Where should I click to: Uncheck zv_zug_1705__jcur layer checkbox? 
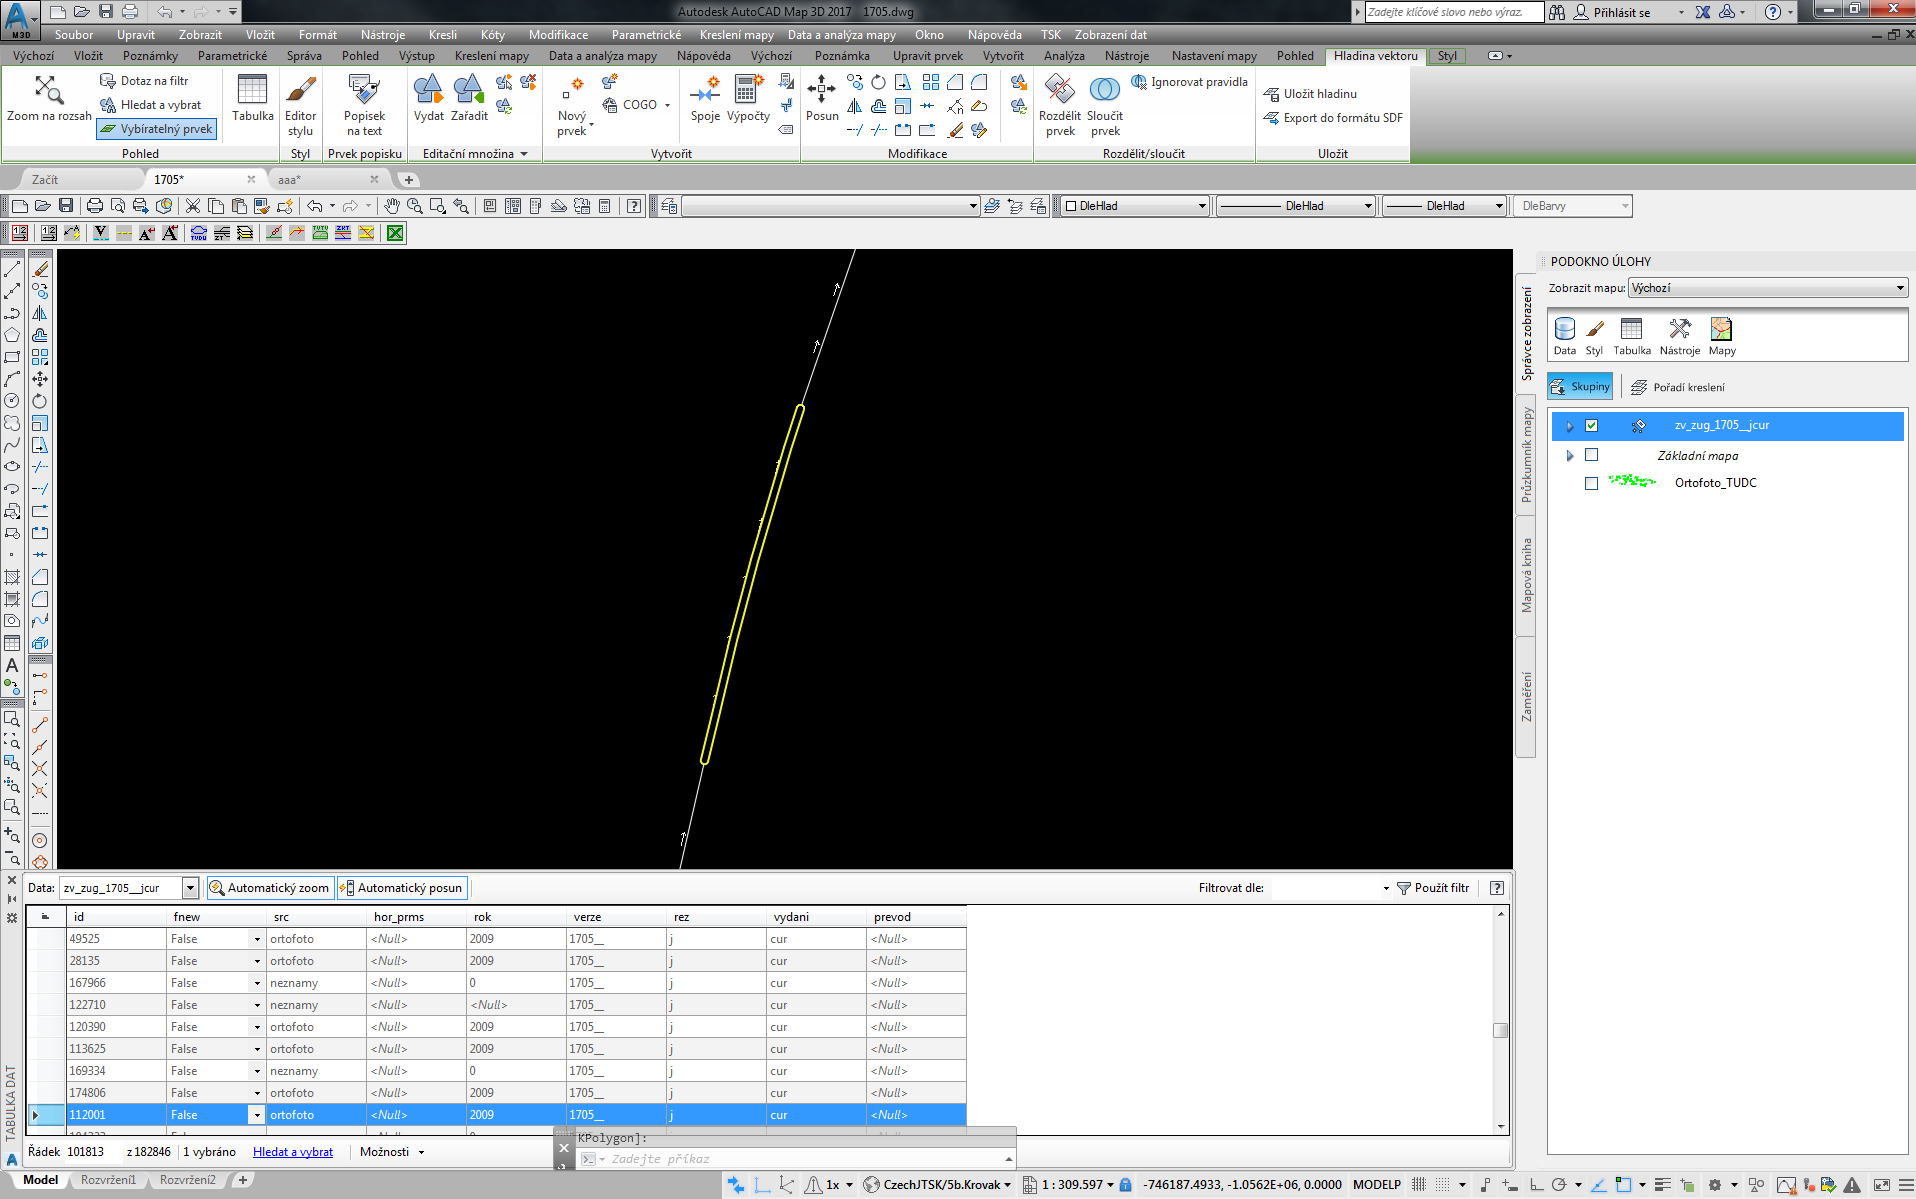point(1591,425)
